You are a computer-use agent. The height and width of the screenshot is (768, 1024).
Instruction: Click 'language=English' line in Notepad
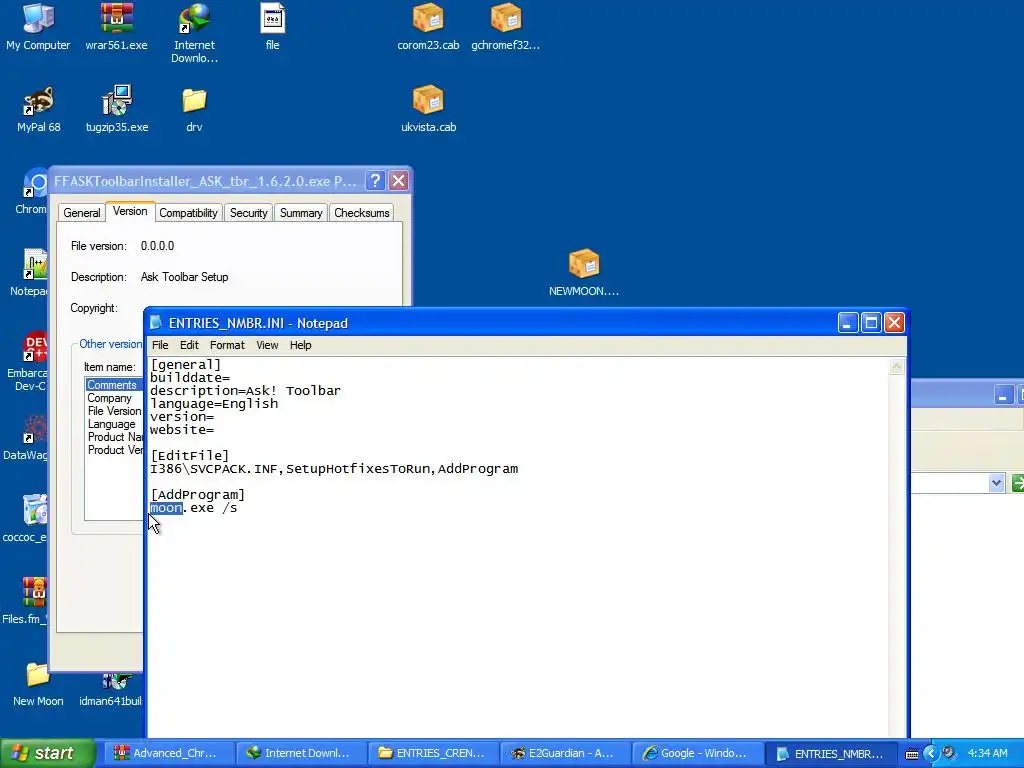[214, 404]
